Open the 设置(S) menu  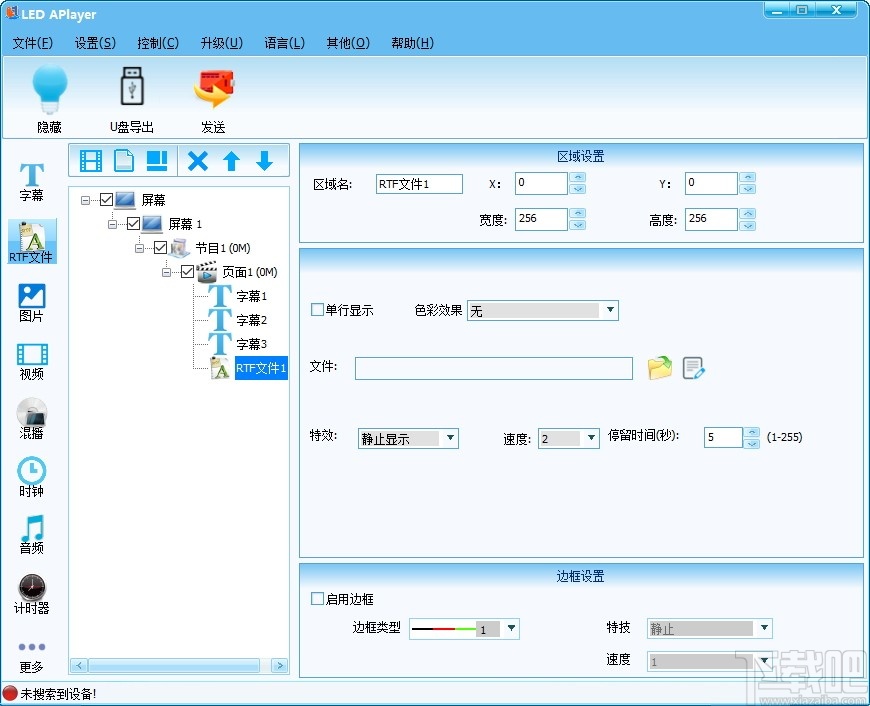(x=95, y=43)
